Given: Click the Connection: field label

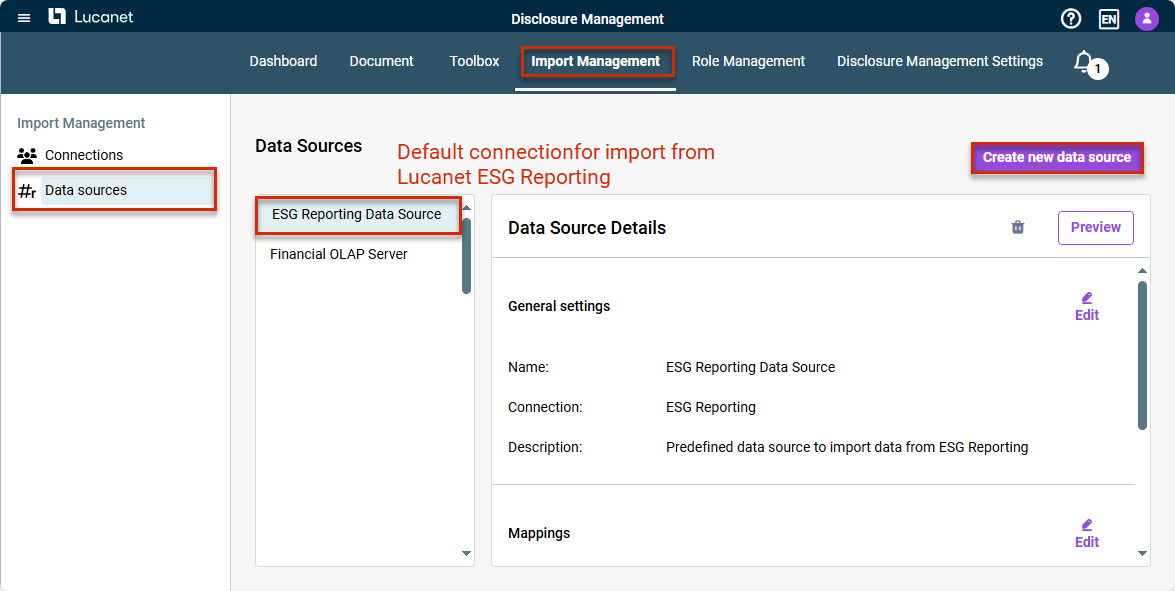Looking at the screenshot, I should pyautogui.click(x=545, y=408).
